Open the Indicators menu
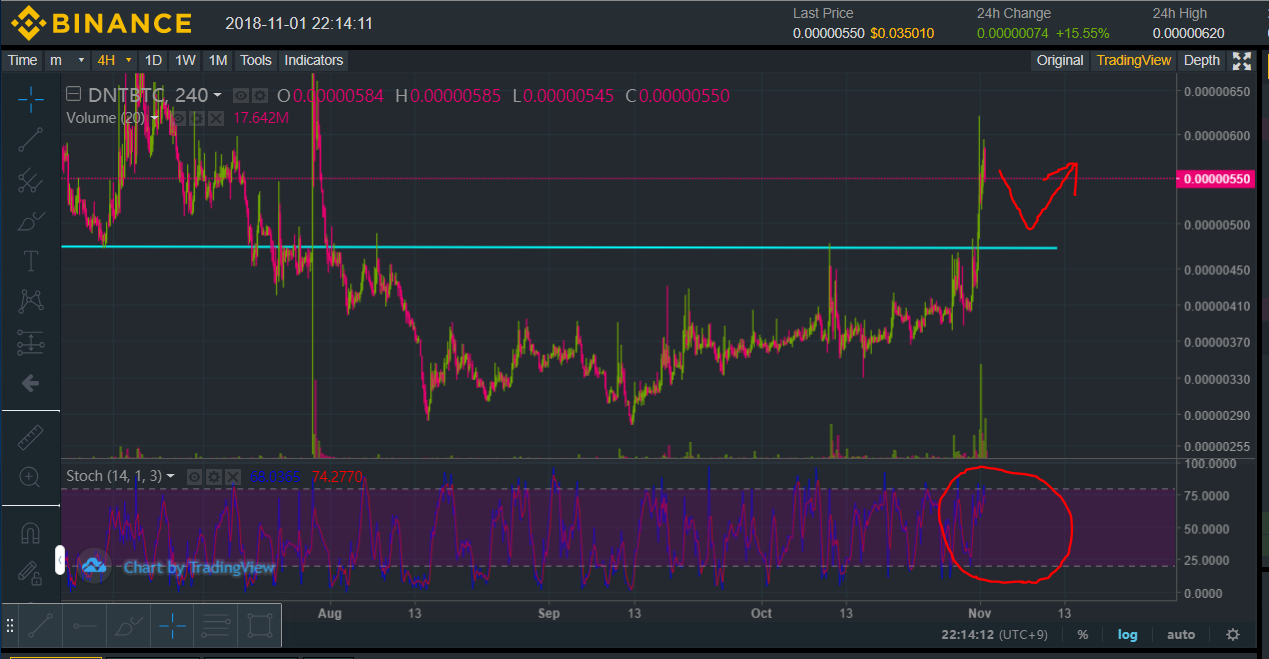 pyautogui.click(x=313, y=61)
